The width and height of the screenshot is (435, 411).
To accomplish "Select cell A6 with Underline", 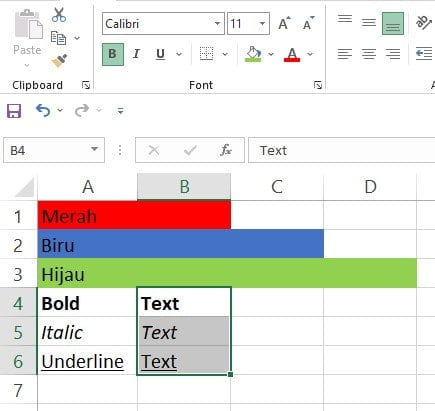I will click(x=88, y=360).
